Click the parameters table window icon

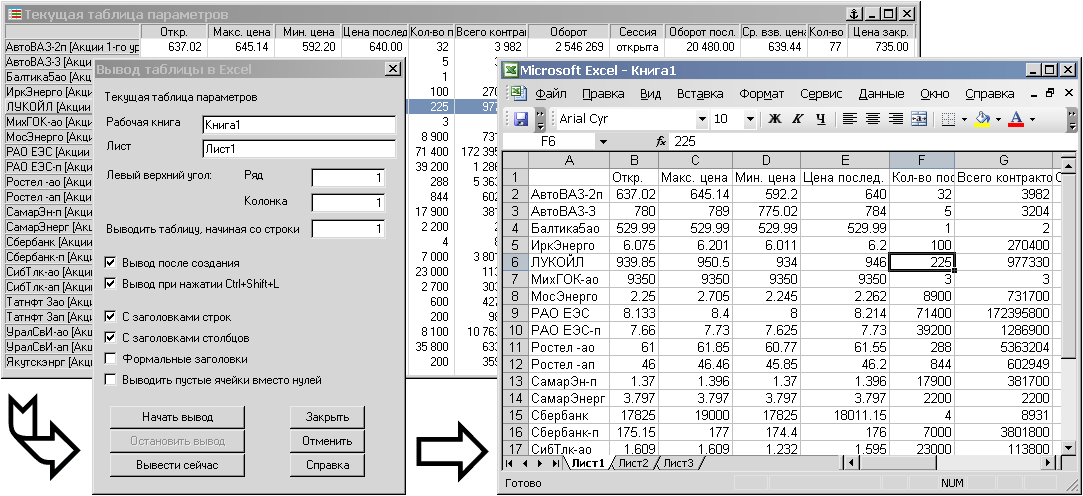tap(14, 14)
